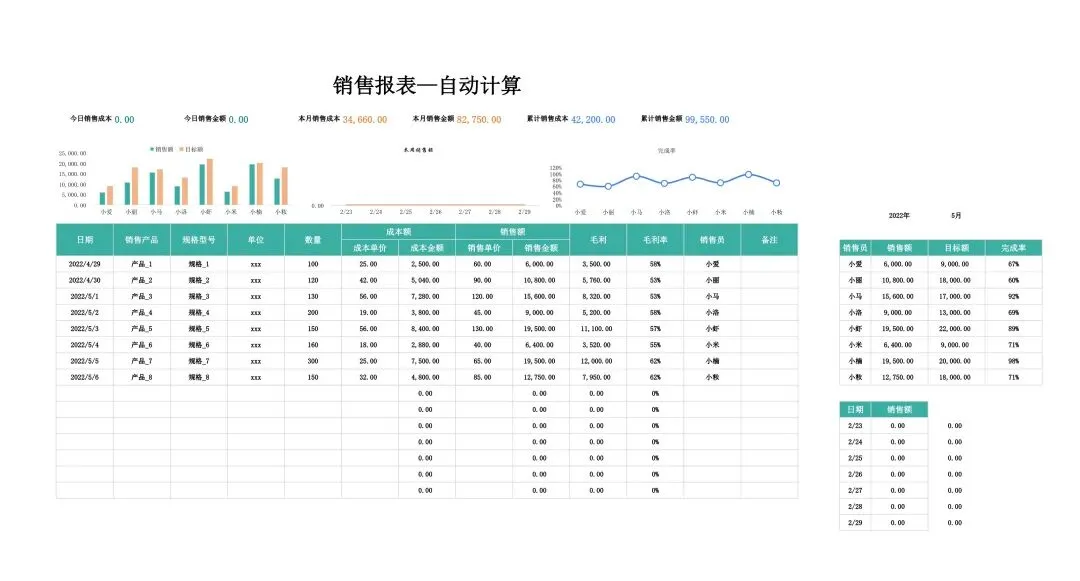This screenshot has width=1080, height=581.
Task: Select the 成本额 merged header
Action: (x=399, y=232)
